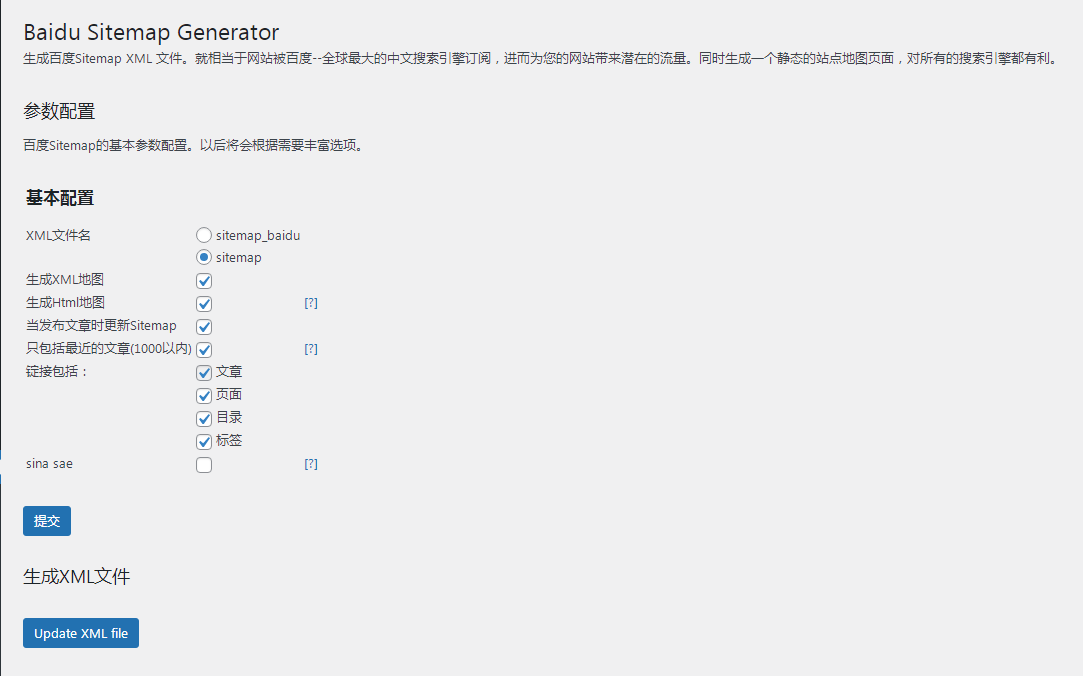Image resolution: width=1083 pixels, height=676 pixels.
Task: Click the 只包括最近的文章(1000以内) label text
Action: [x=109, y=349]
